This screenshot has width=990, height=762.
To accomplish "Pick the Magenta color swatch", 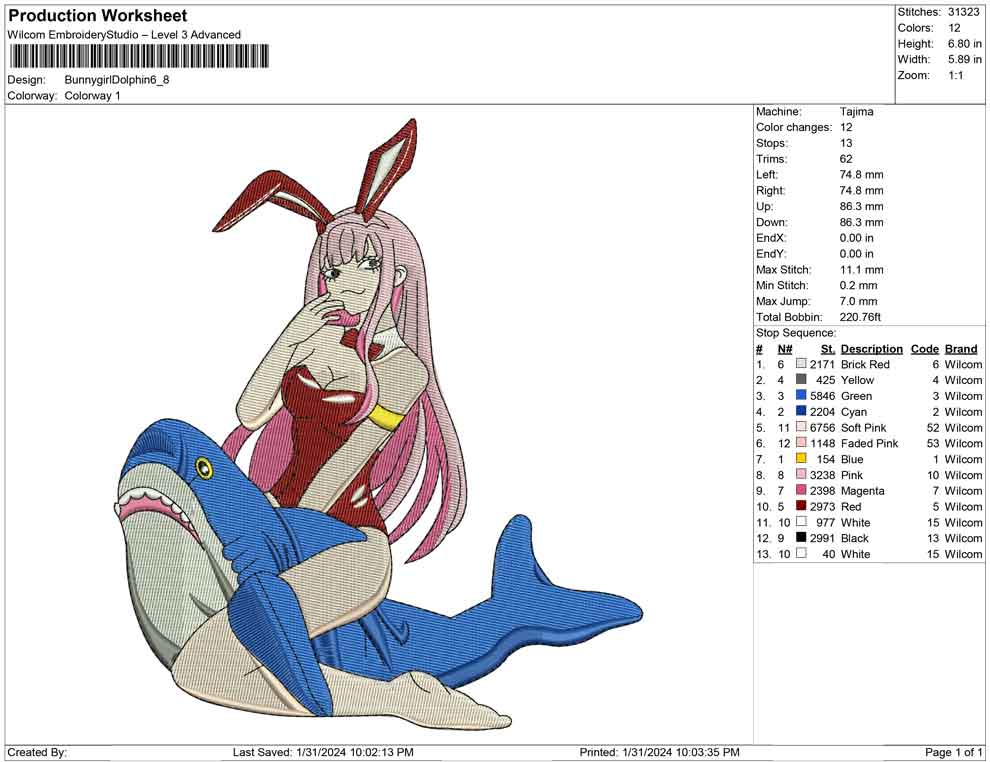I will coord(801,490).
